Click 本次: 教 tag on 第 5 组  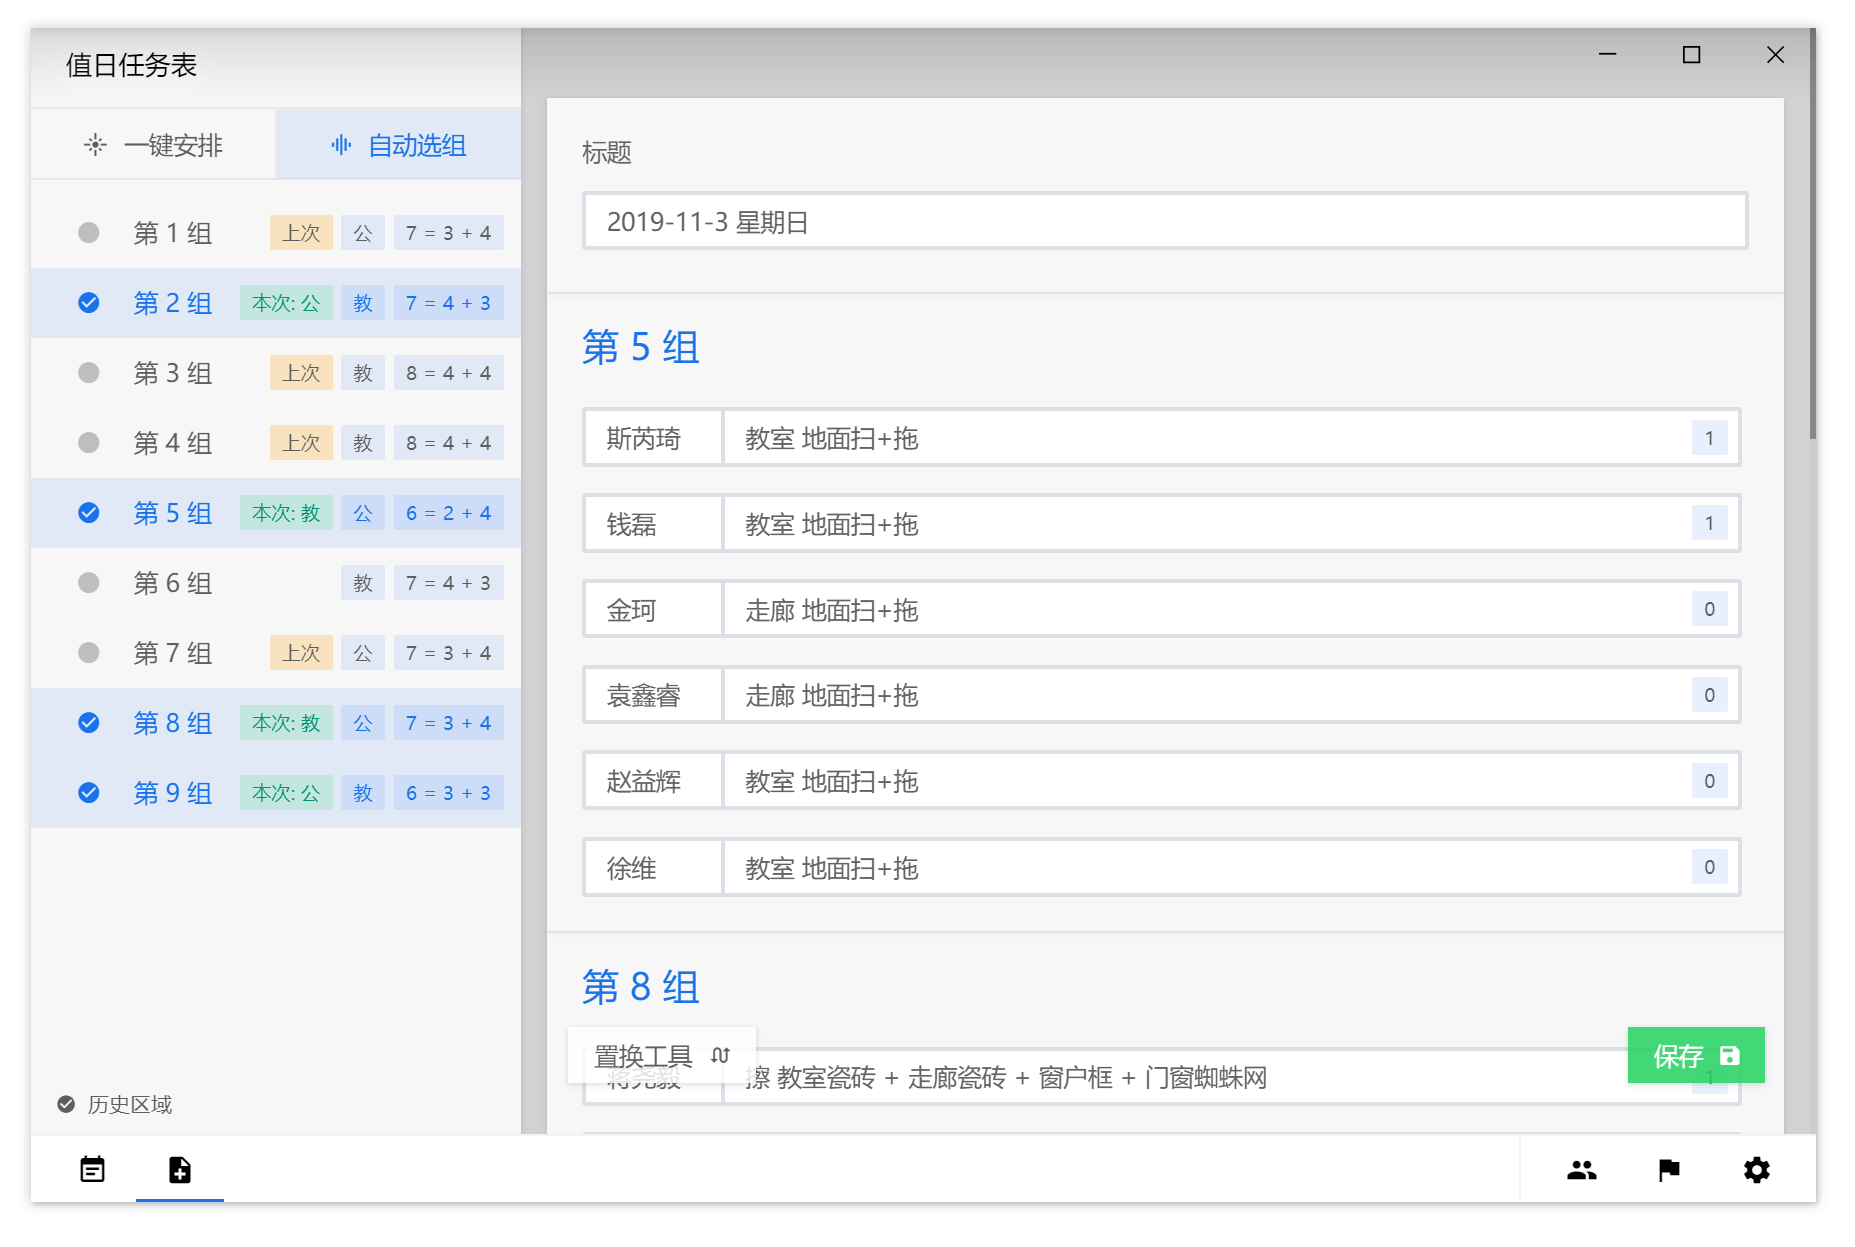(x=286, y=513)
